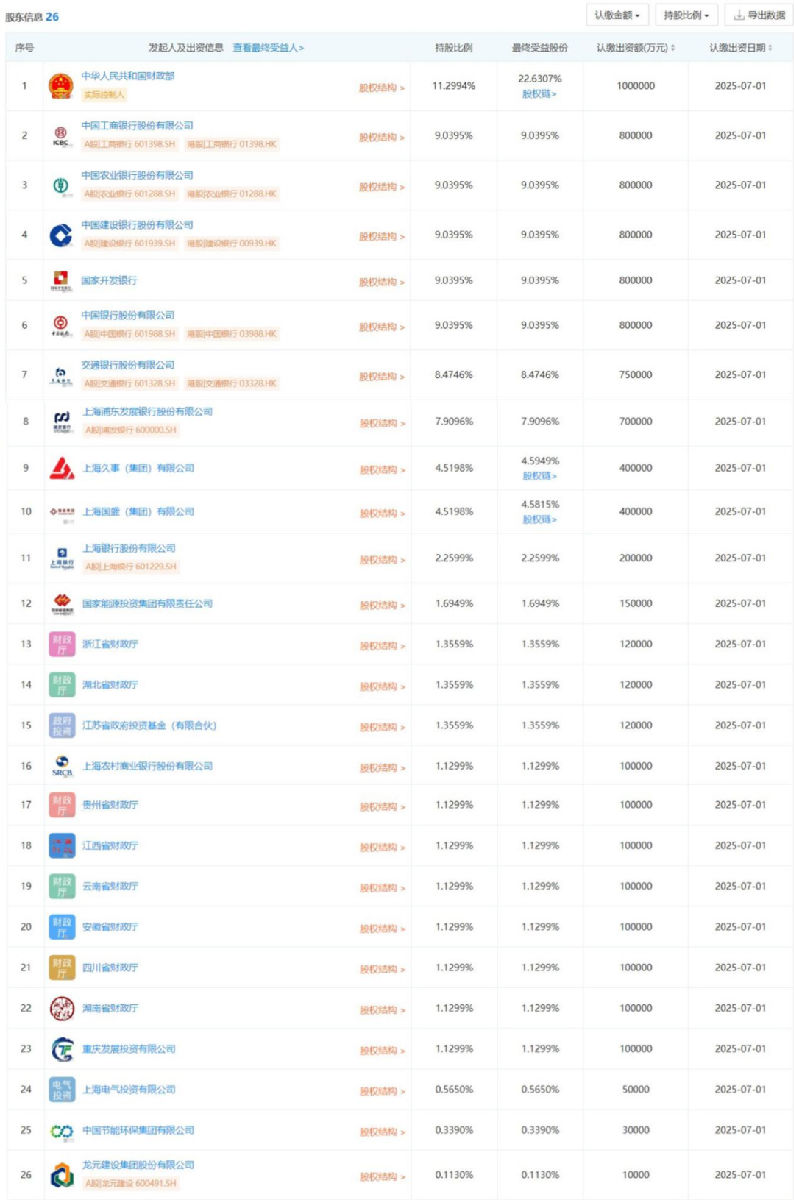This screenshot has width=794, height=1200.
Task: Click the 贵州省财政厅 red icon
Action: click(62, 806)
